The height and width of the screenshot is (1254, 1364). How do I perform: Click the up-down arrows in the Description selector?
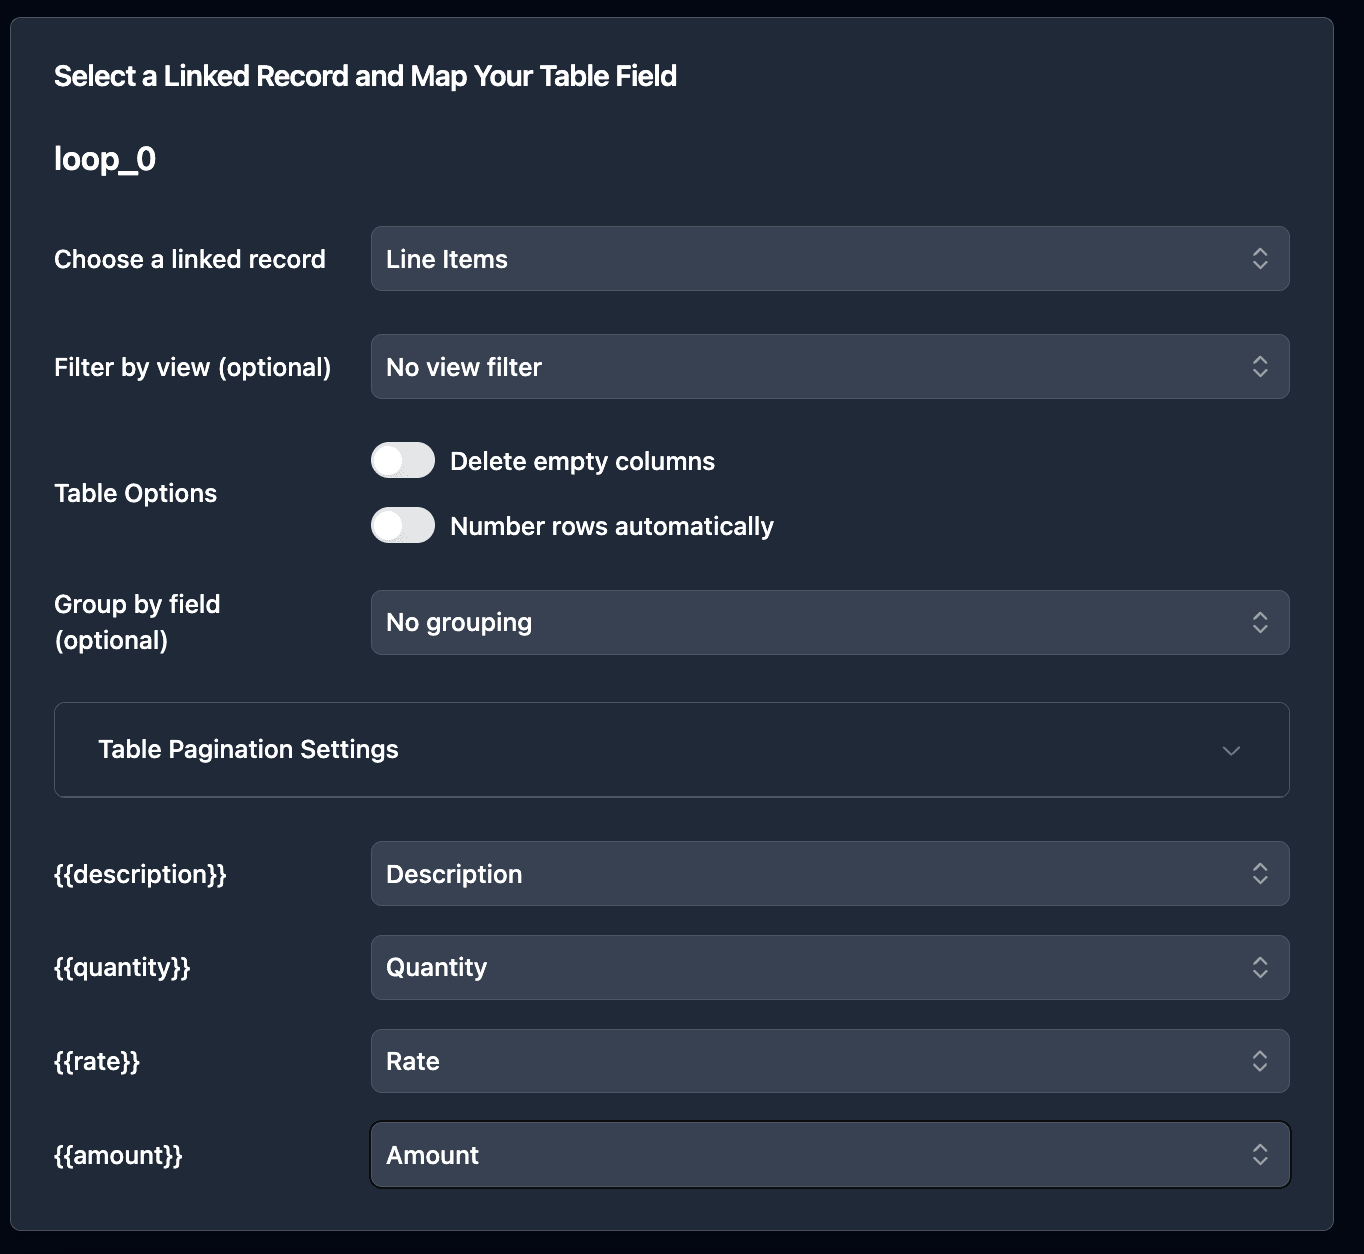(x=1260, y=874)
